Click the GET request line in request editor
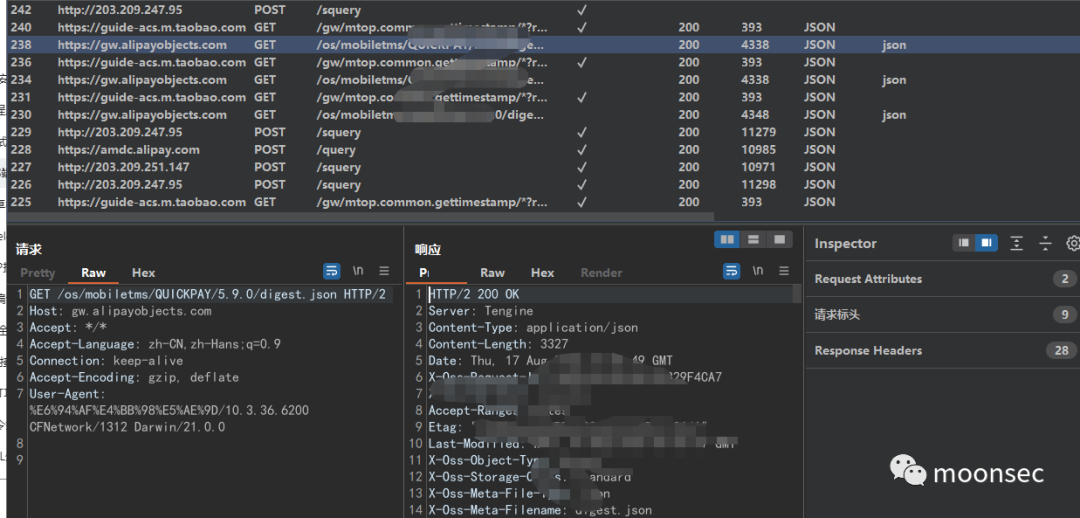The width and height of the screenshot is (1080, 518). tap(207, 294)
